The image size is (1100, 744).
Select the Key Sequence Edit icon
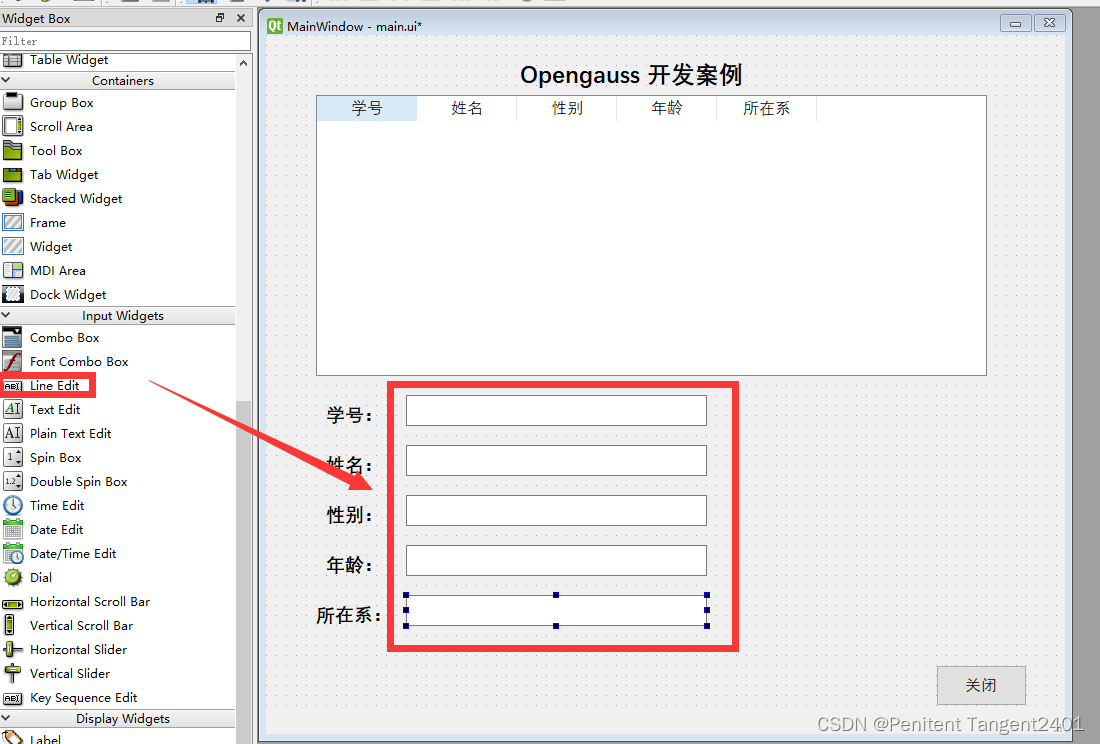[13, 698]
